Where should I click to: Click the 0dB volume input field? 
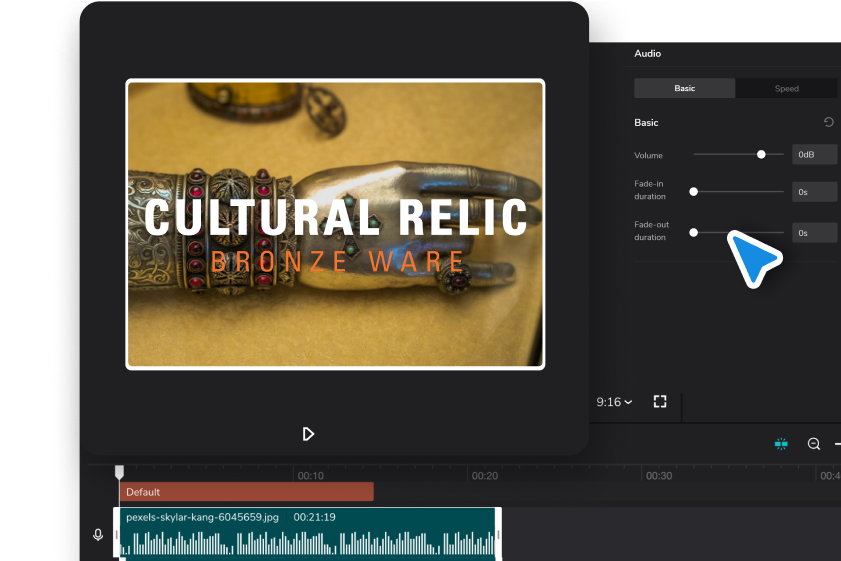point(815,155)
